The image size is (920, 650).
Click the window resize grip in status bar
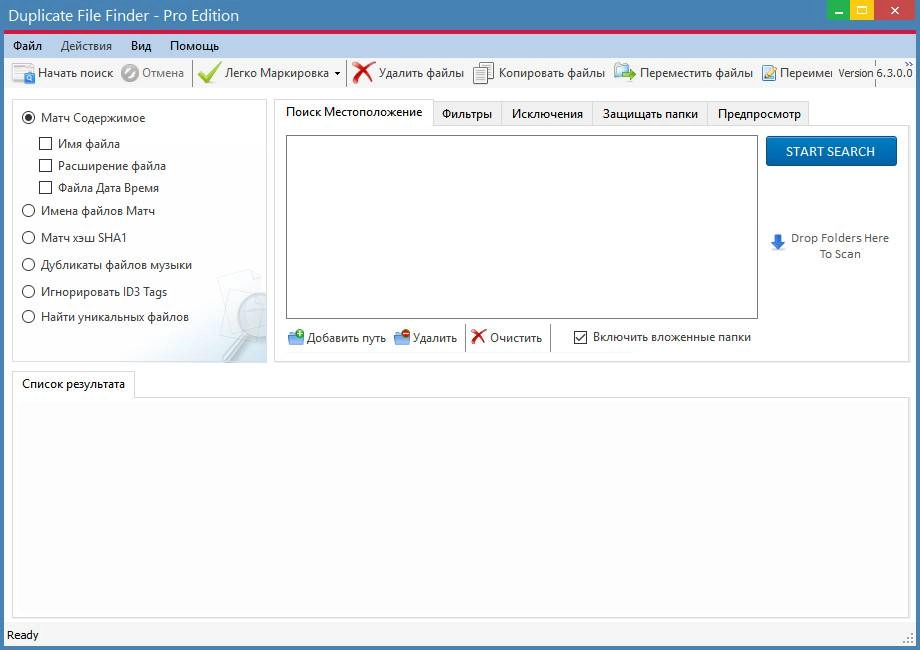909,639
